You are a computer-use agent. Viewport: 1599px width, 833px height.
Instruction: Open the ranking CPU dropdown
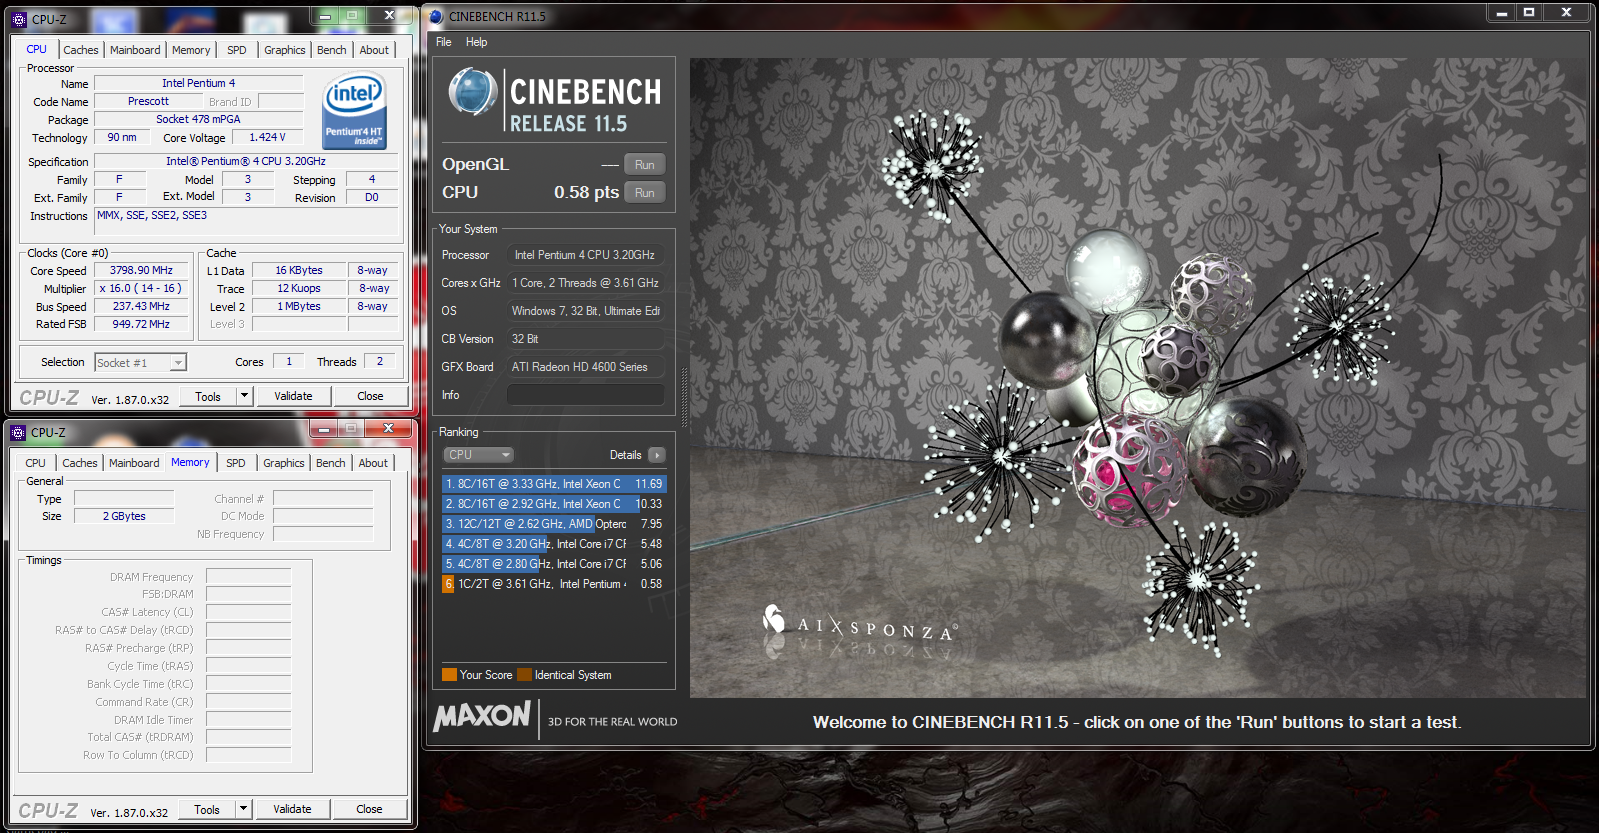tap(478, 455)
